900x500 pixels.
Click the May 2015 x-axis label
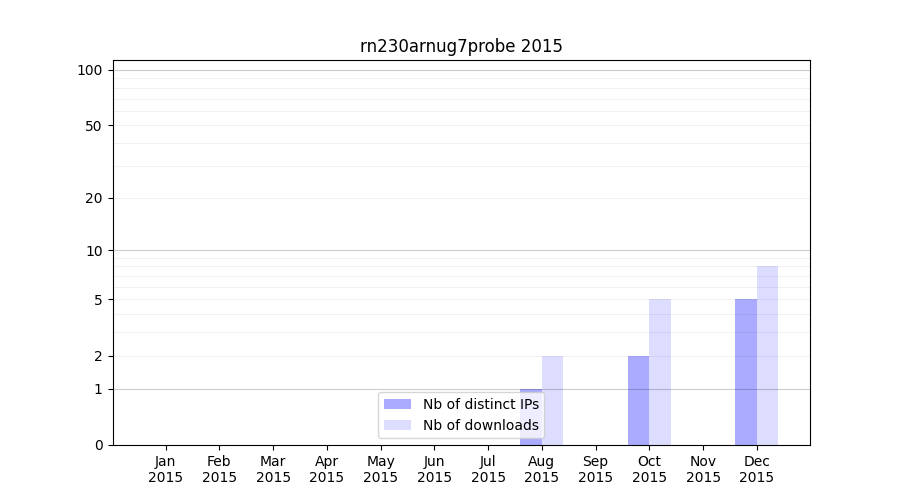381,469
